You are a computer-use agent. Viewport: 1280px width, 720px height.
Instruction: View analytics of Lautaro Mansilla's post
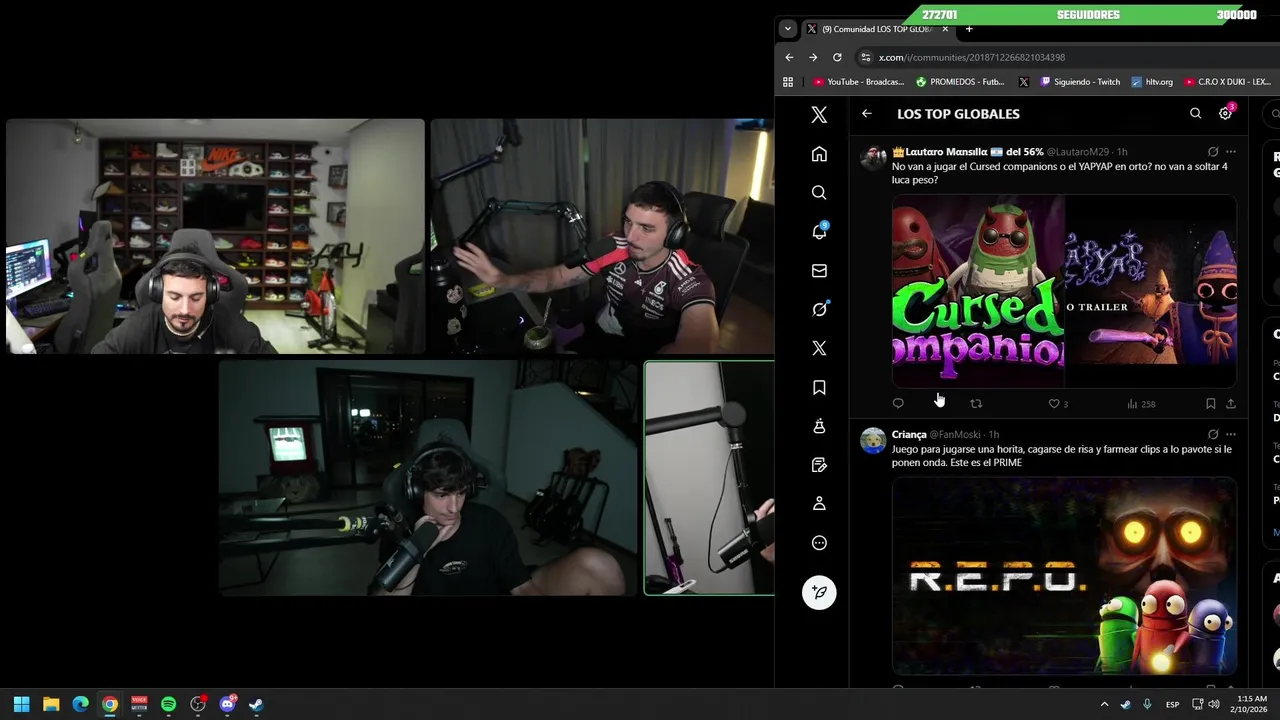(x=1141, y=404)
